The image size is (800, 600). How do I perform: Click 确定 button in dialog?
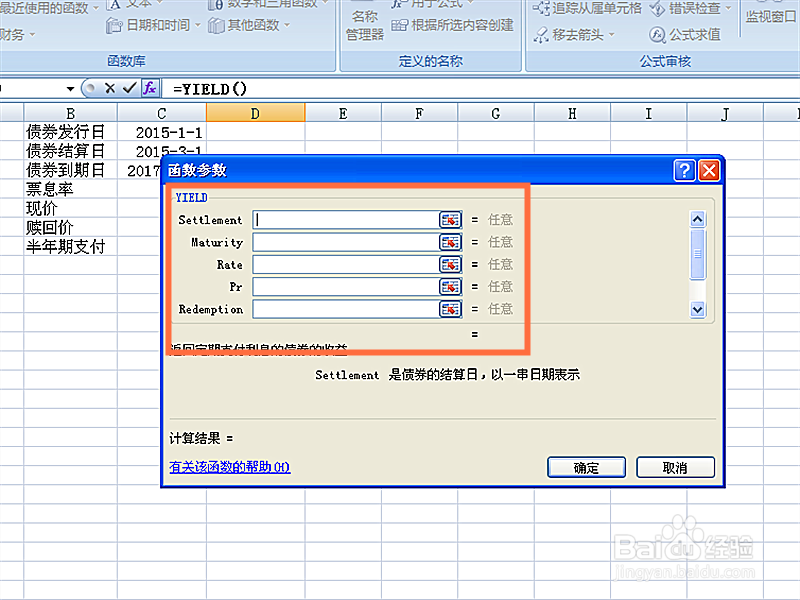click(586, 467)
